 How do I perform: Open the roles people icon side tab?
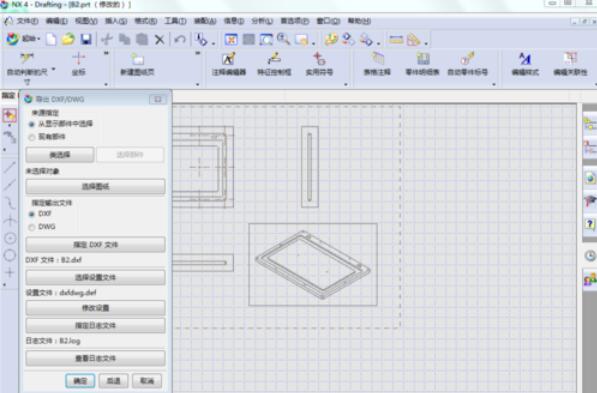(590, 280)
